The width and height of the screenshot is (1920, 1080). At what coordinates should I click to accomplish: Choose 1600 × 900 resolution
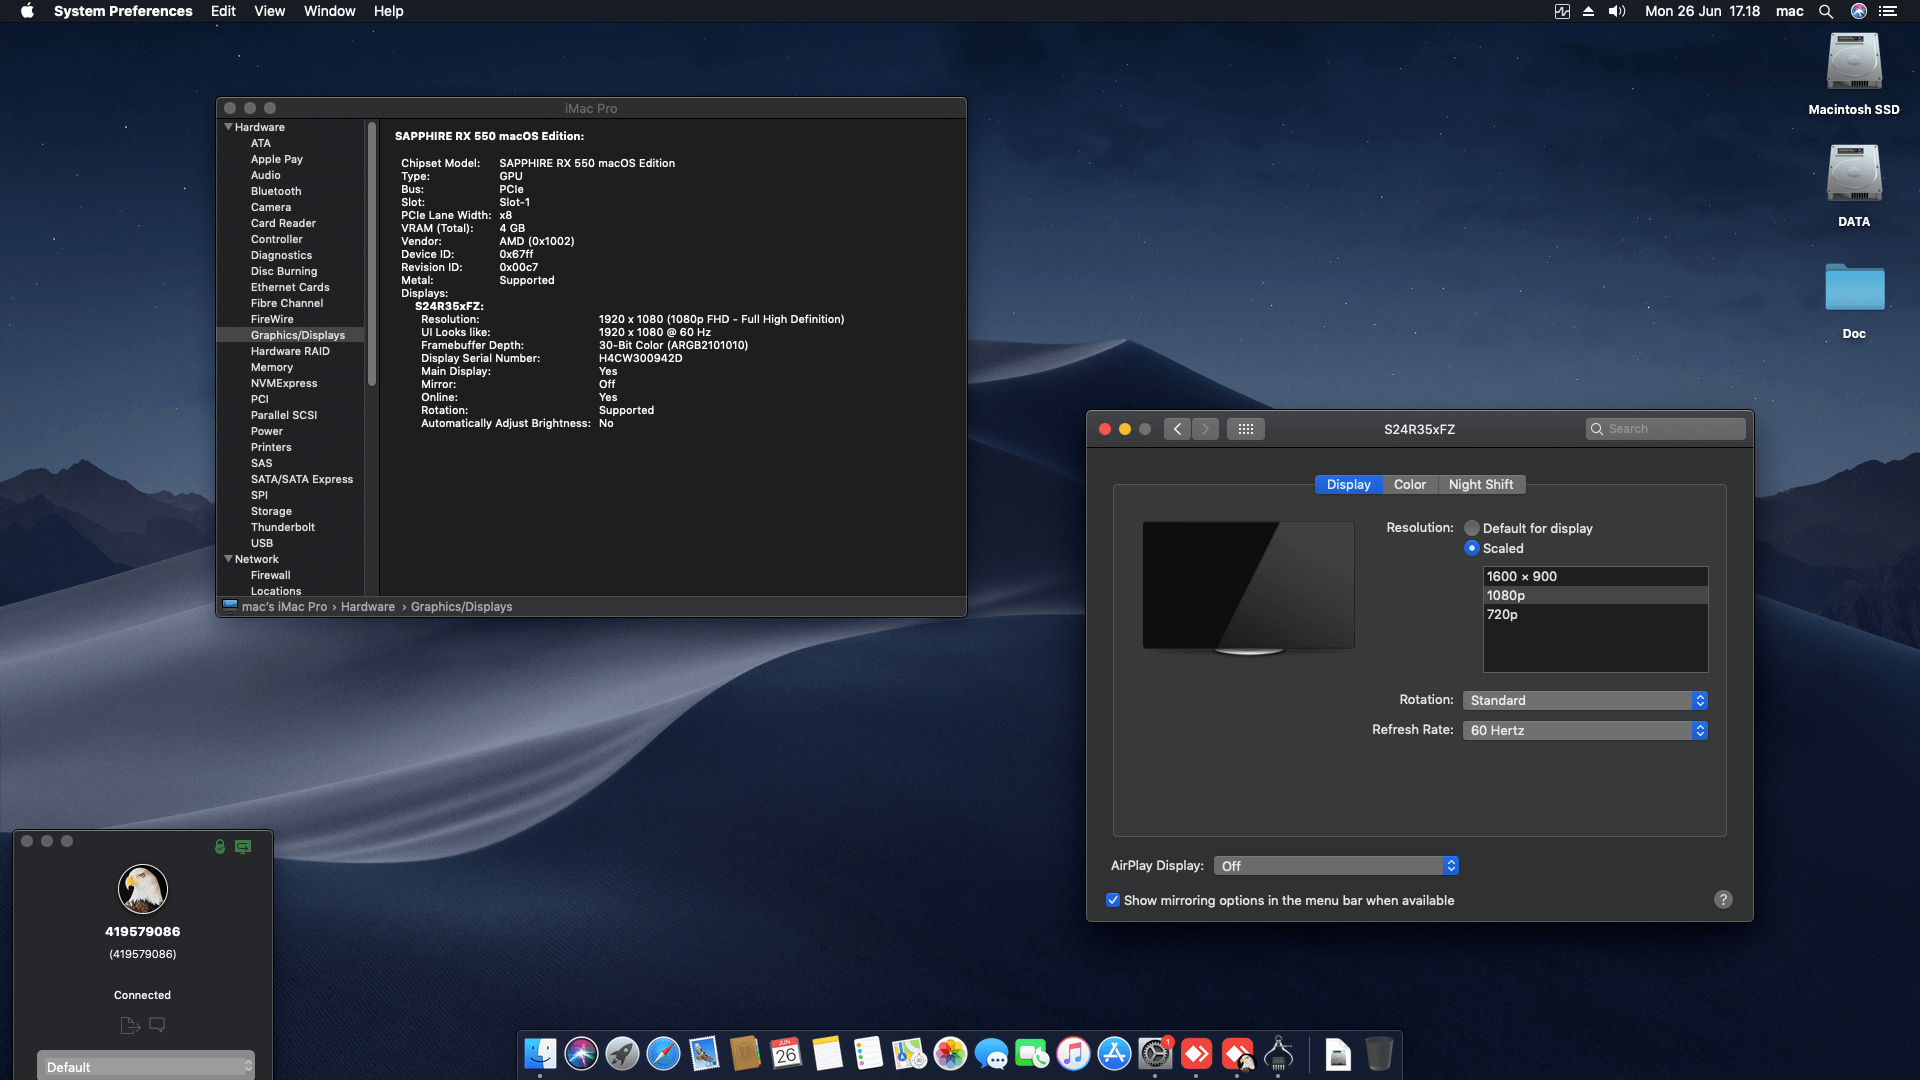coord(1595,576)
